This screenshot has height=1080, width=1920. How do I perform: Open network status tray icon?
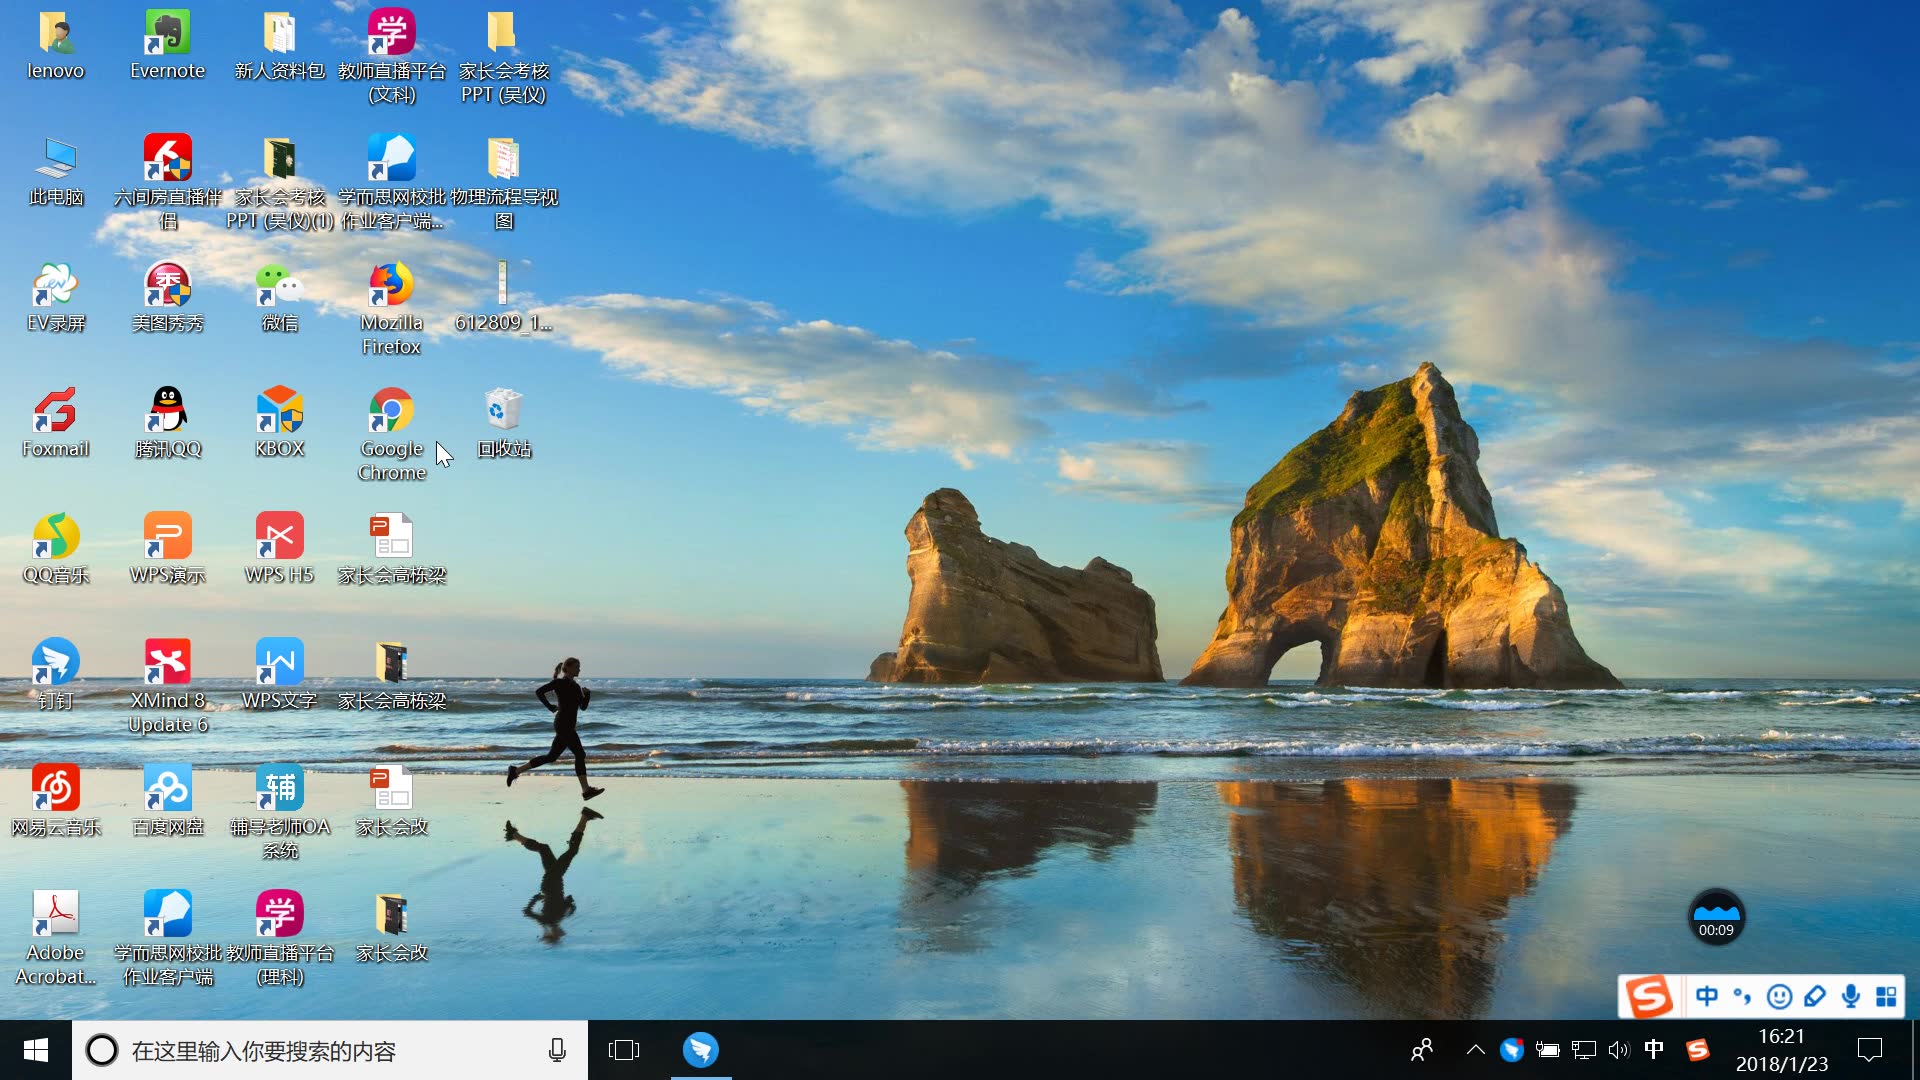pyautogui.click(x=1584, y=1050)
